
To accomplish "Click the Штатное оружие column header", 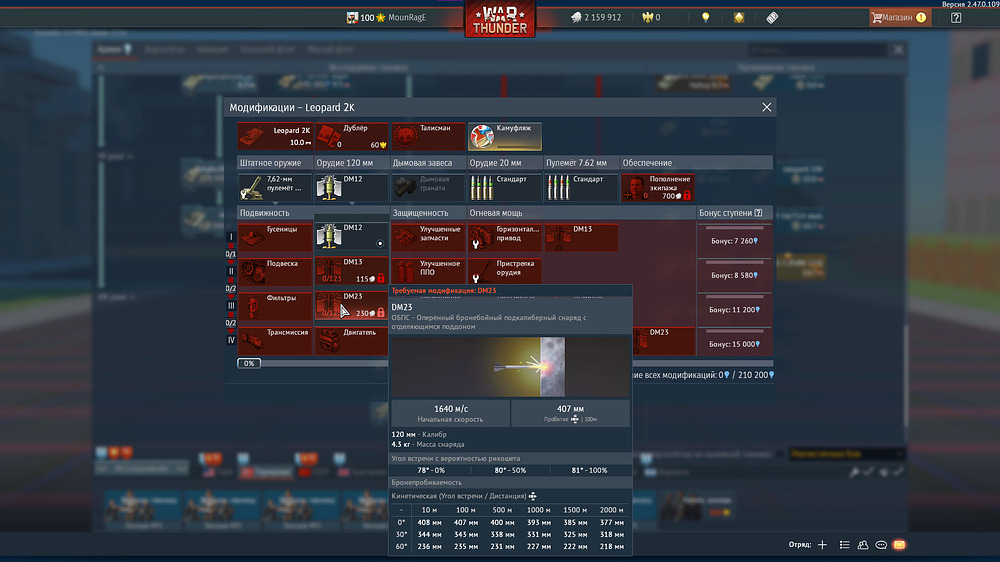I will (x=275, y=163).
